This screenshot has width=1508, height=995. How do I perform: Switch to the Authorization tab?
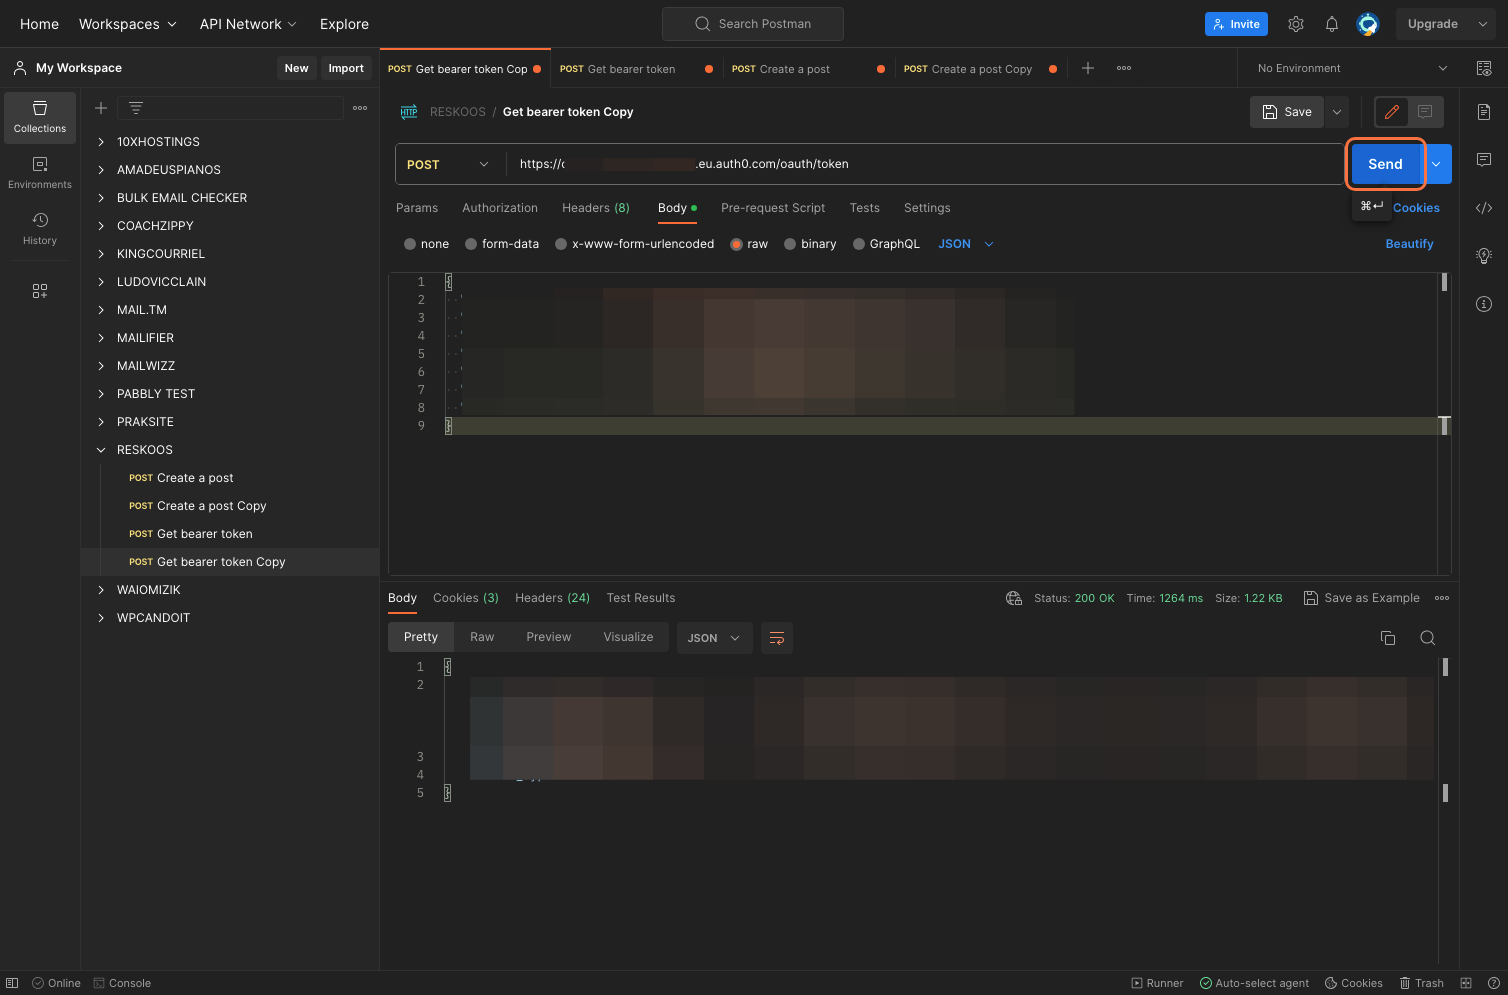pyautogui.click(x=500, y=208)
